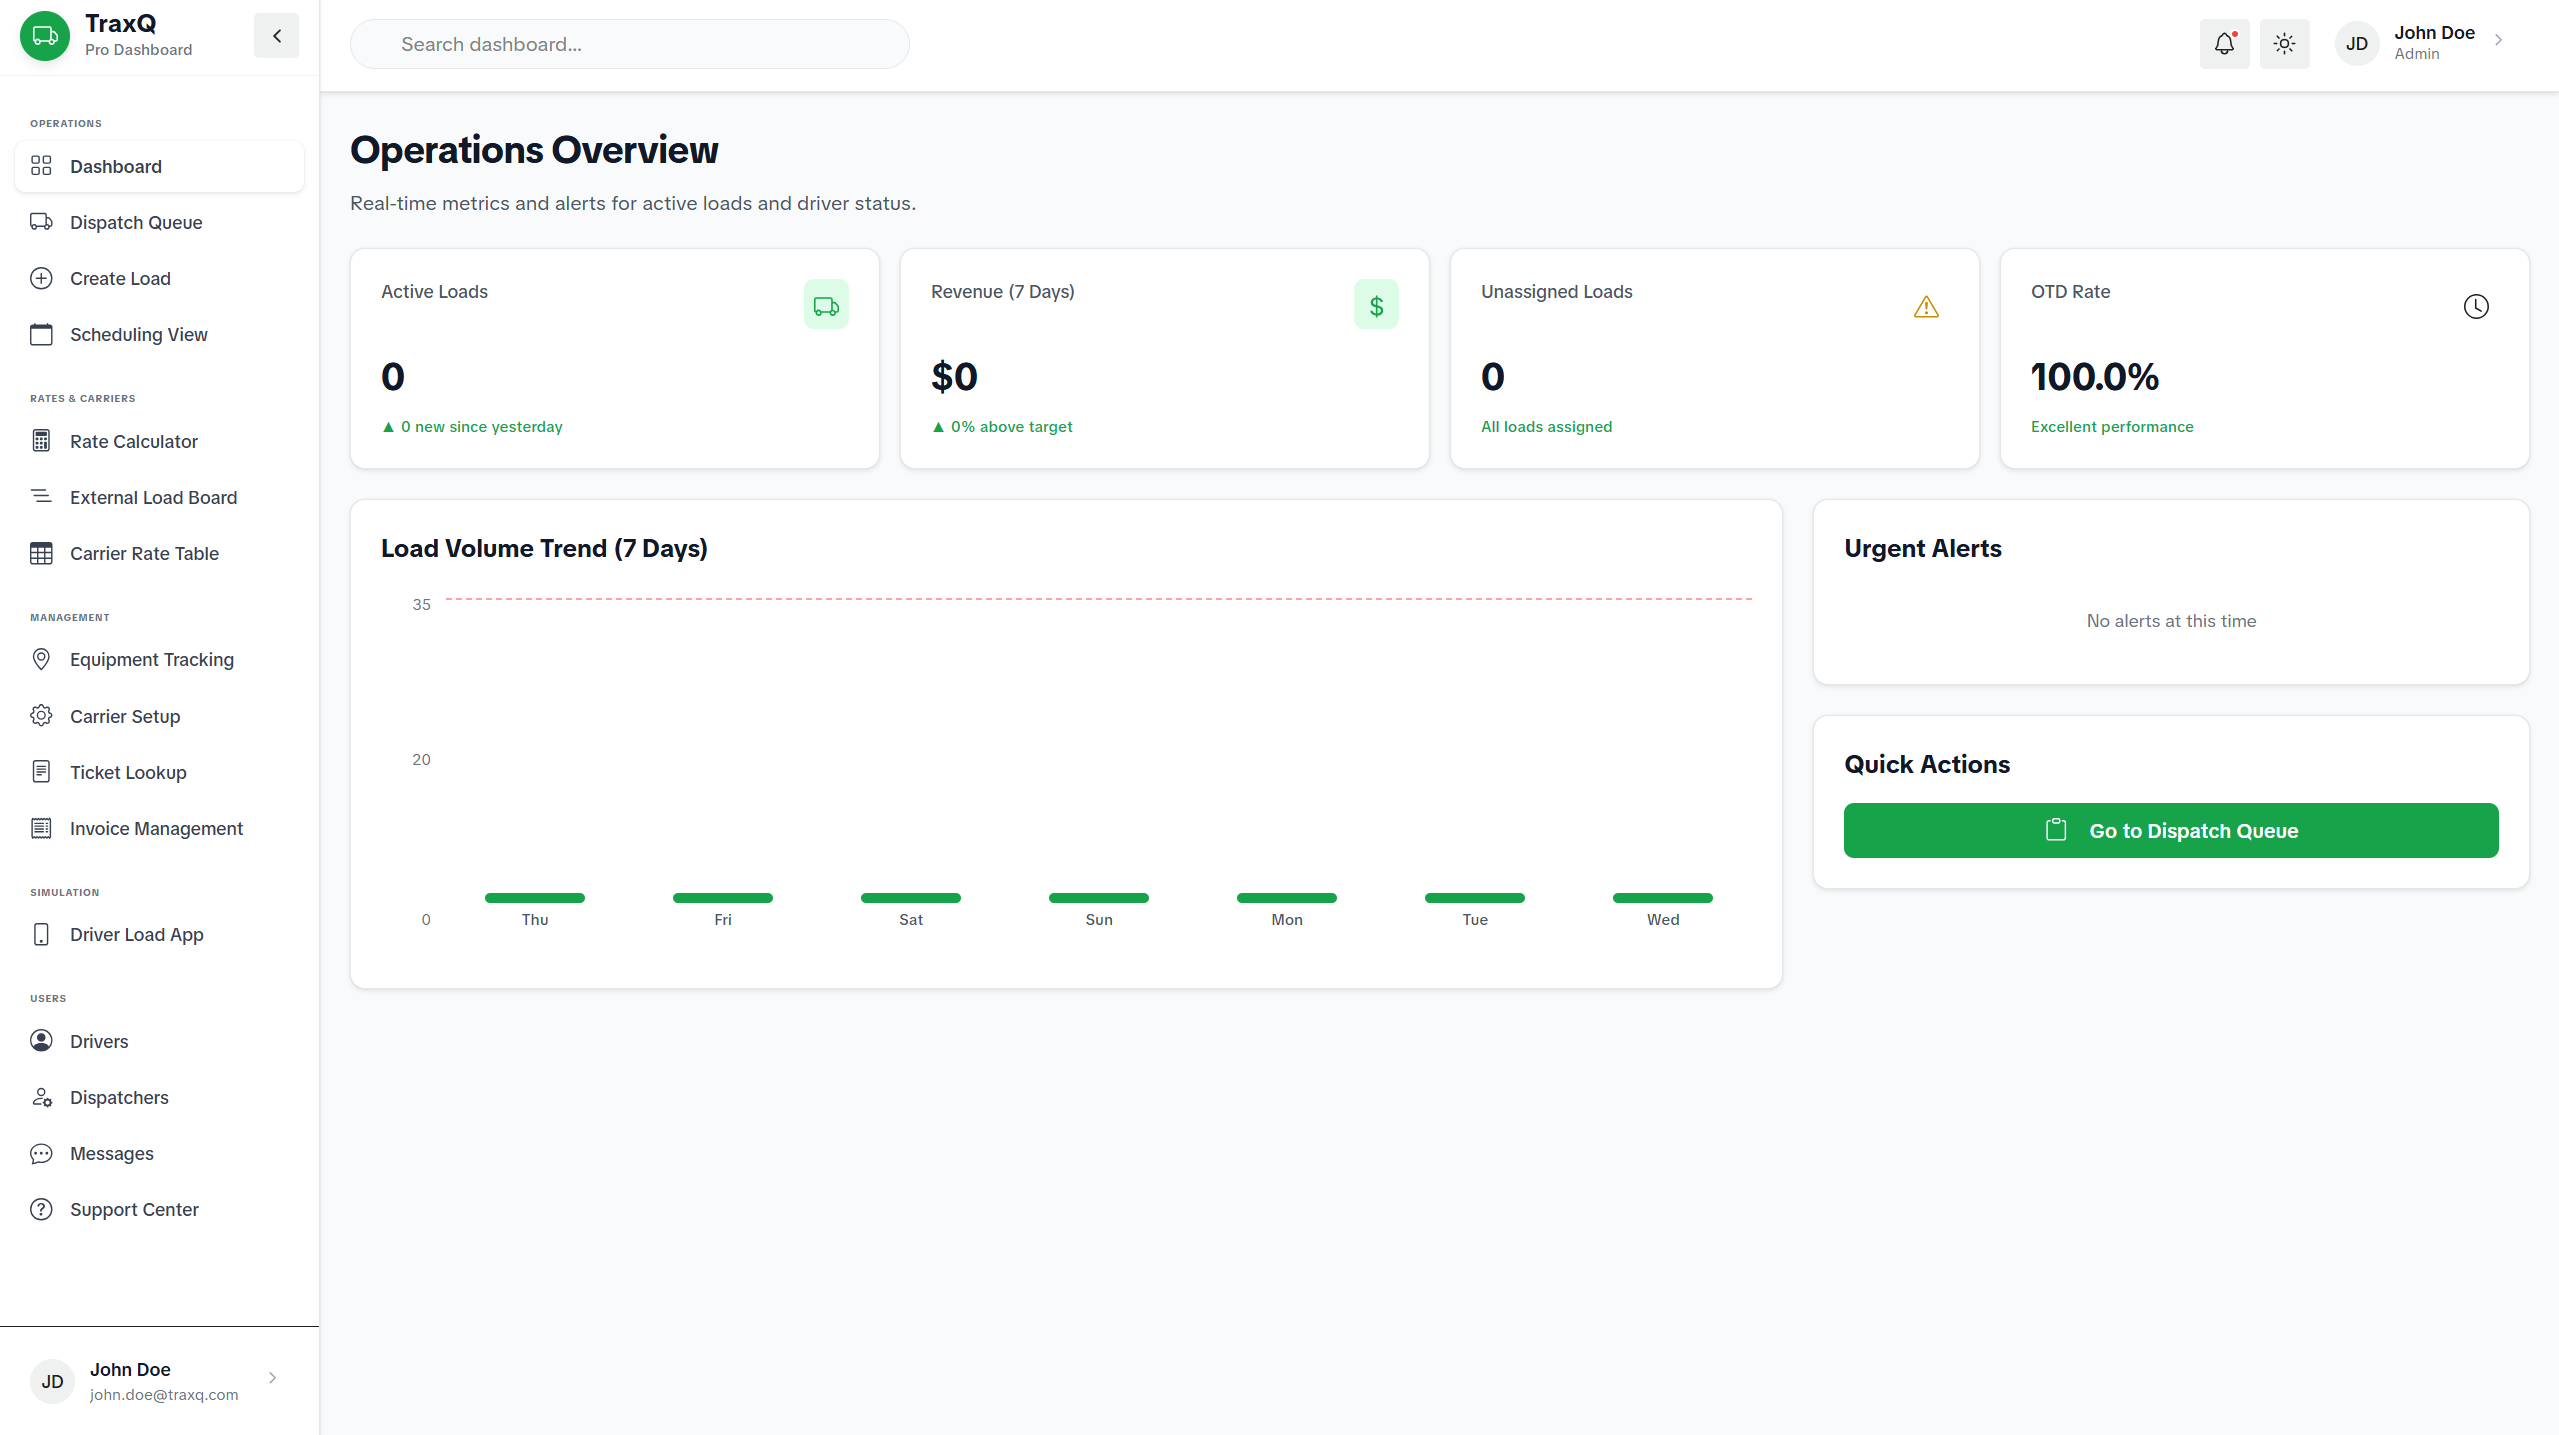Open the External Load Board link
Viewport: 2559px width, 1435px height.
tap(153, 497)
